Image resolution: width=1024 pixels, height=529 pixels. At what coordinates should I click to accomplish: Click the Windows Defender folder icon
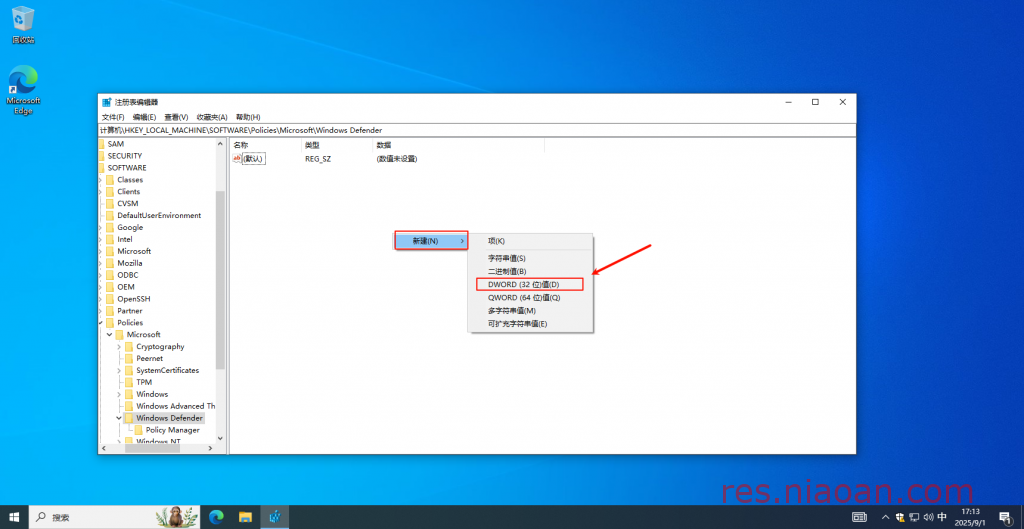(x=129, y=418)
